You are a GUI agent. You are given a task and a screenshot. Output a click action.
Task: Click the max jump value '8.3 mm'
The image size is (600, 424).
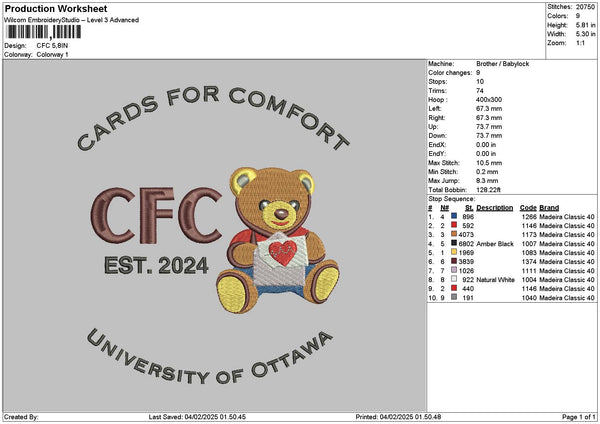point(487,181)
